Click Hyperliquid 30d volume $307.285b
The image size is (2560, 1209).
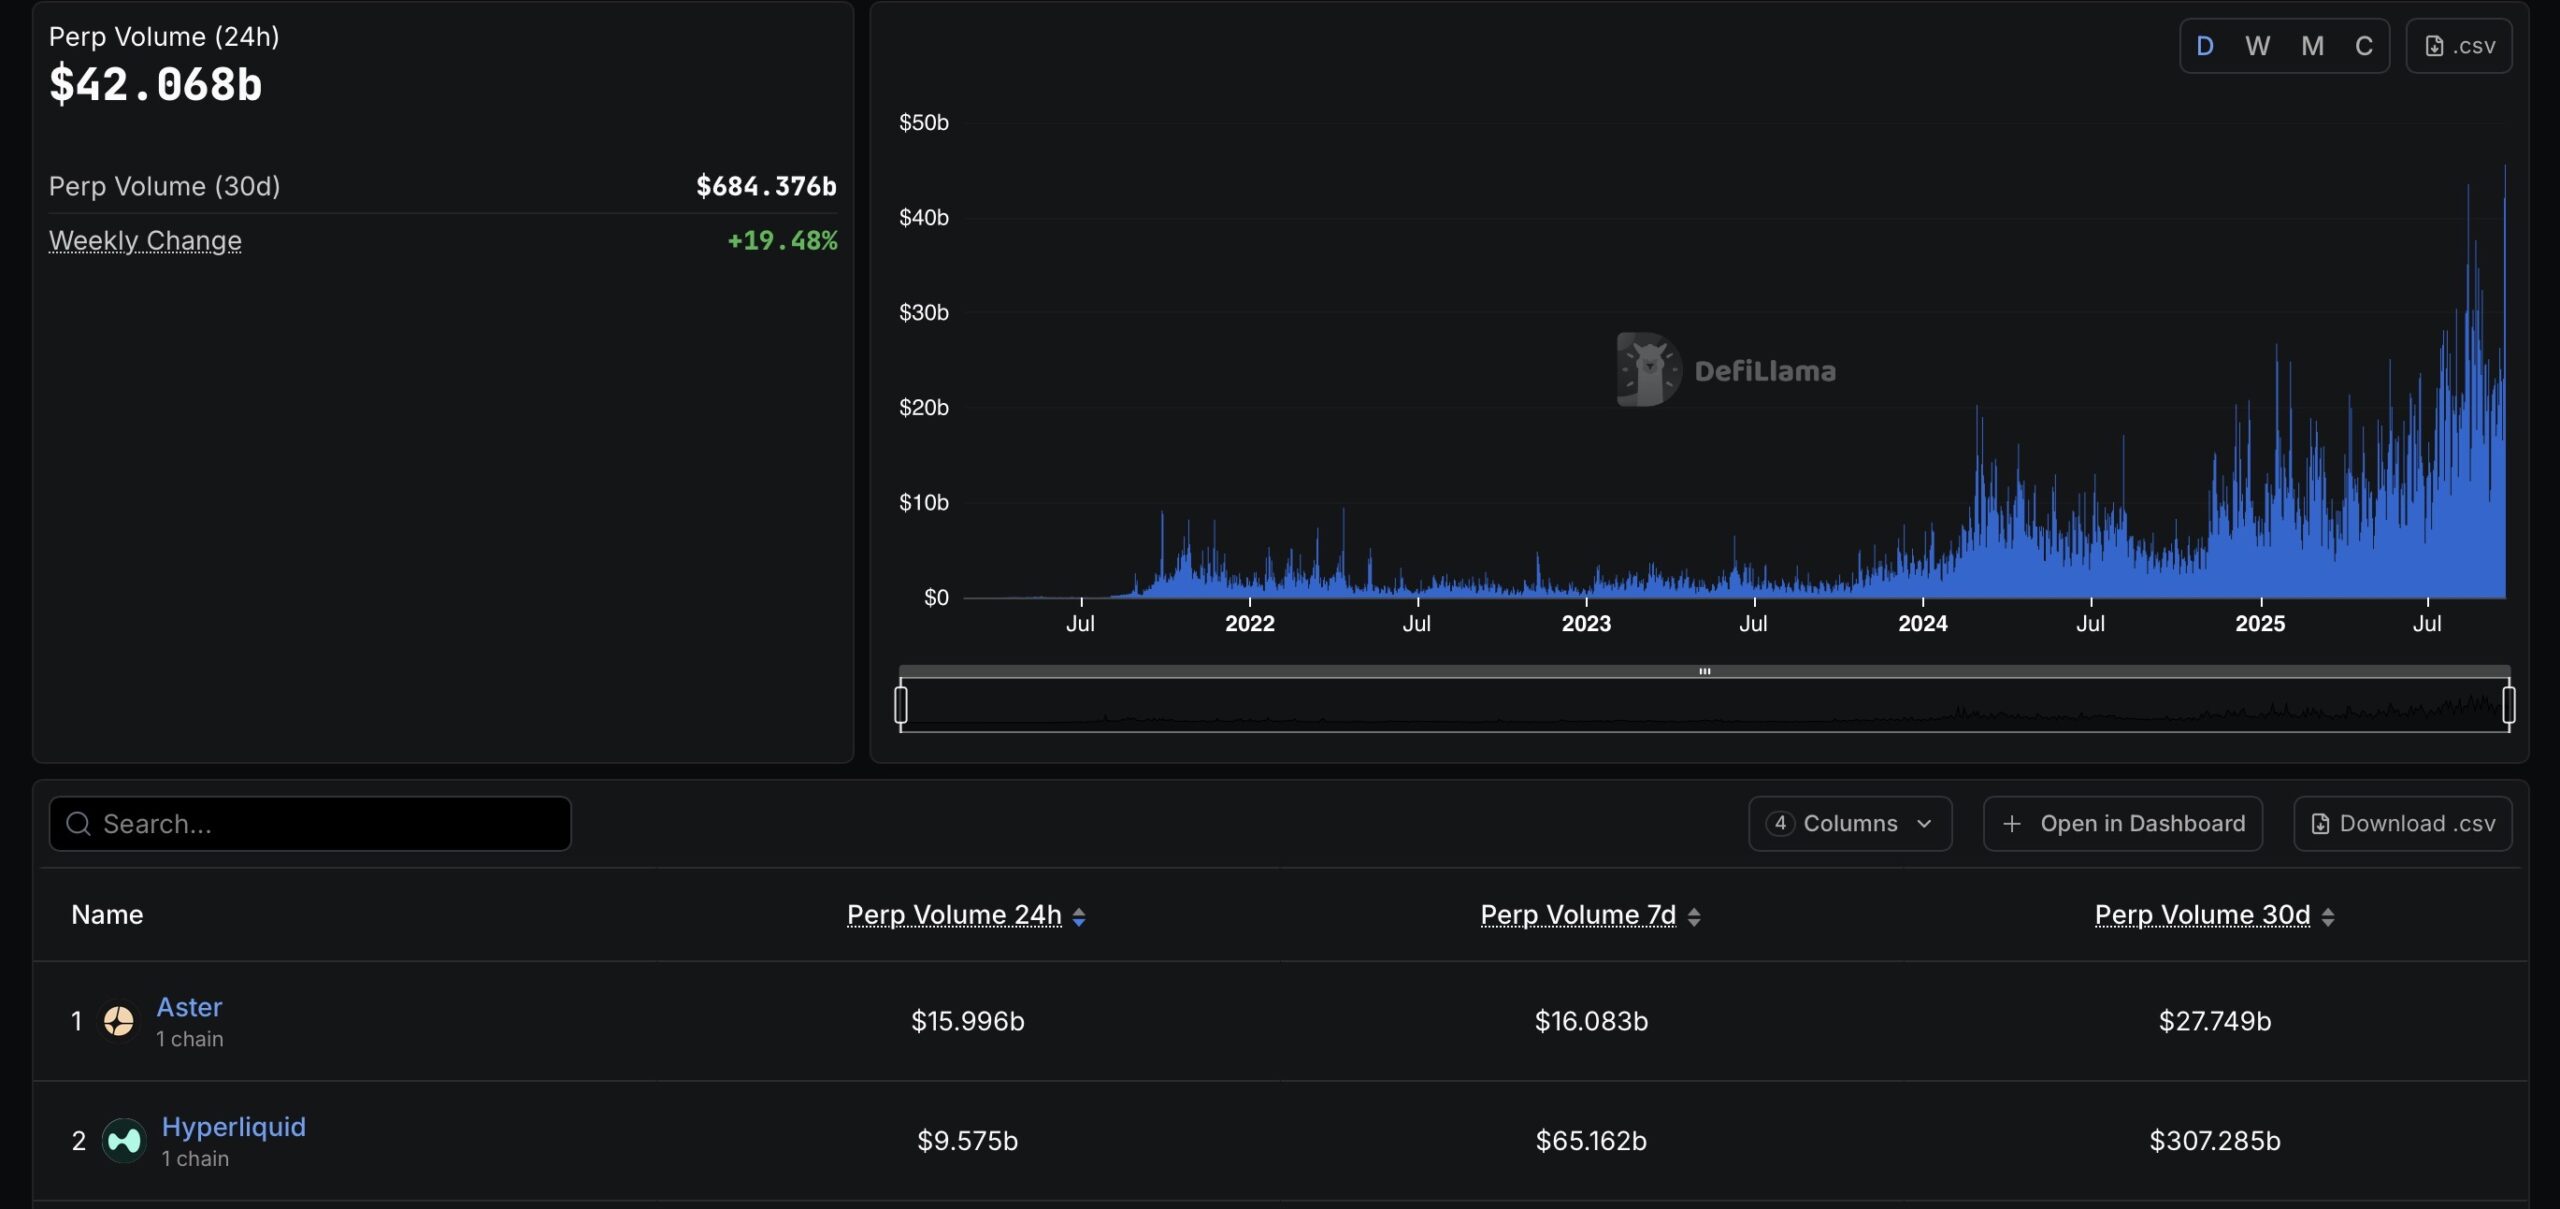2215,1141
